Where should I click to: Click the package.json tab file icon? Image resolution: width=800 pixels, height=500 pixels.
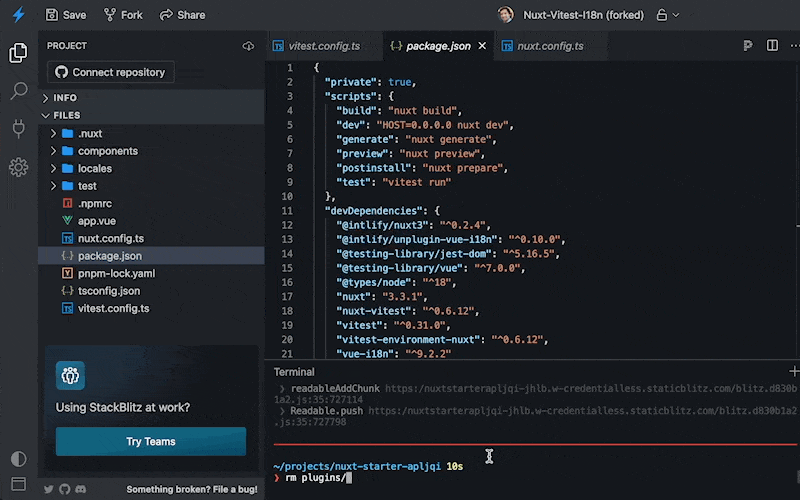(x=396, y=46)
